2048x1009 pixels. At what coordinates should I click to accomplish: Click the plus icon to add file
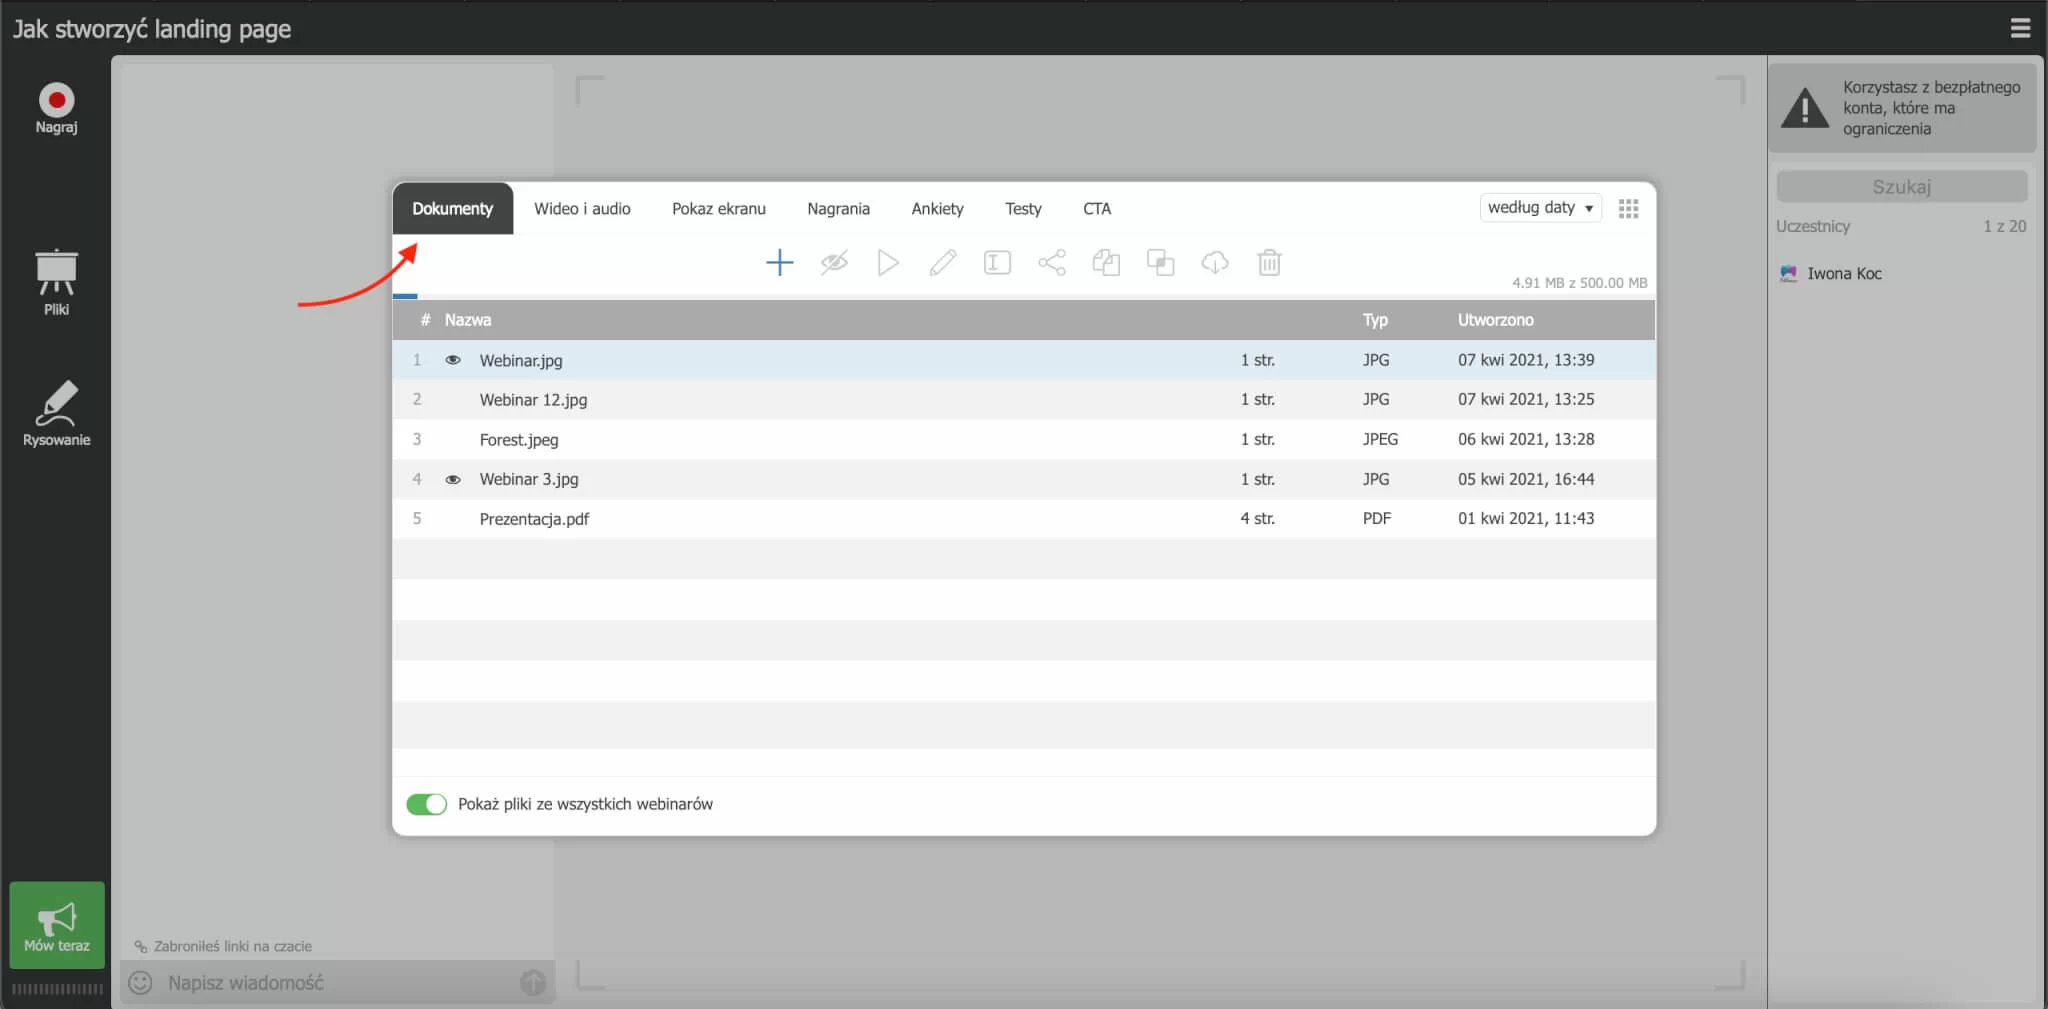coord(779,263)
